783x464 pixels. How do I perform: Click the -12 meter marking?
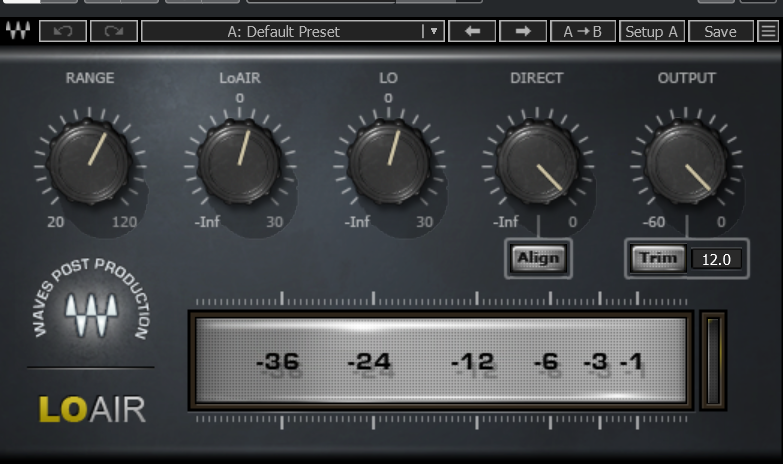[472, 362]
